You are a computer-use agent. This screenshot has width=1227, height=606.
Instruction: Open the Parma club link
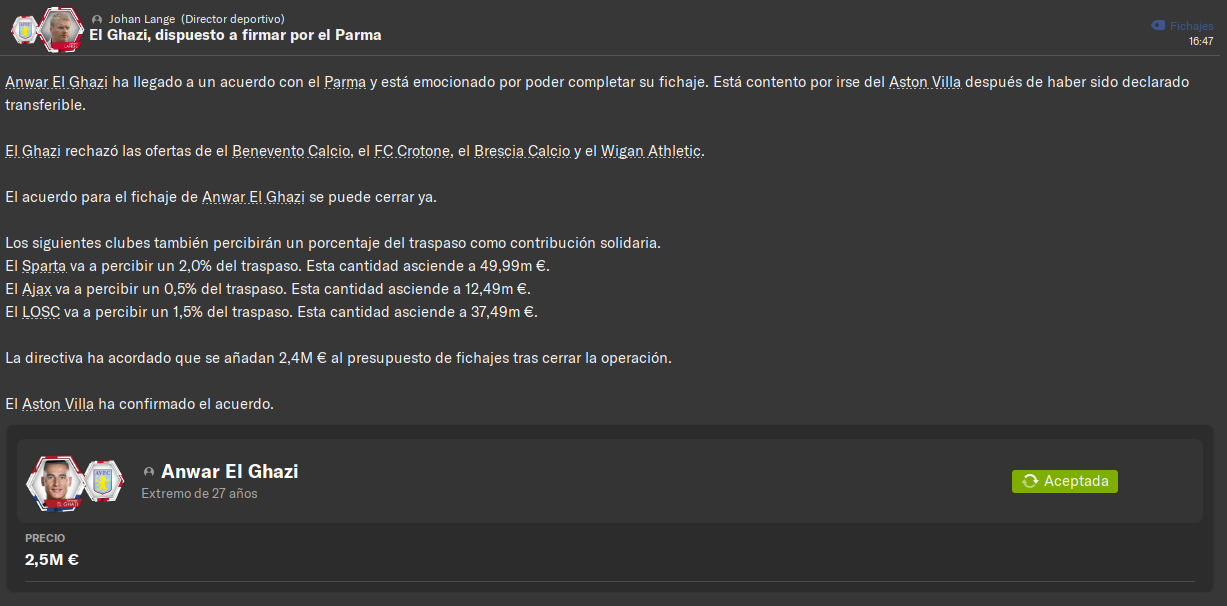click(x=345, y=82)
